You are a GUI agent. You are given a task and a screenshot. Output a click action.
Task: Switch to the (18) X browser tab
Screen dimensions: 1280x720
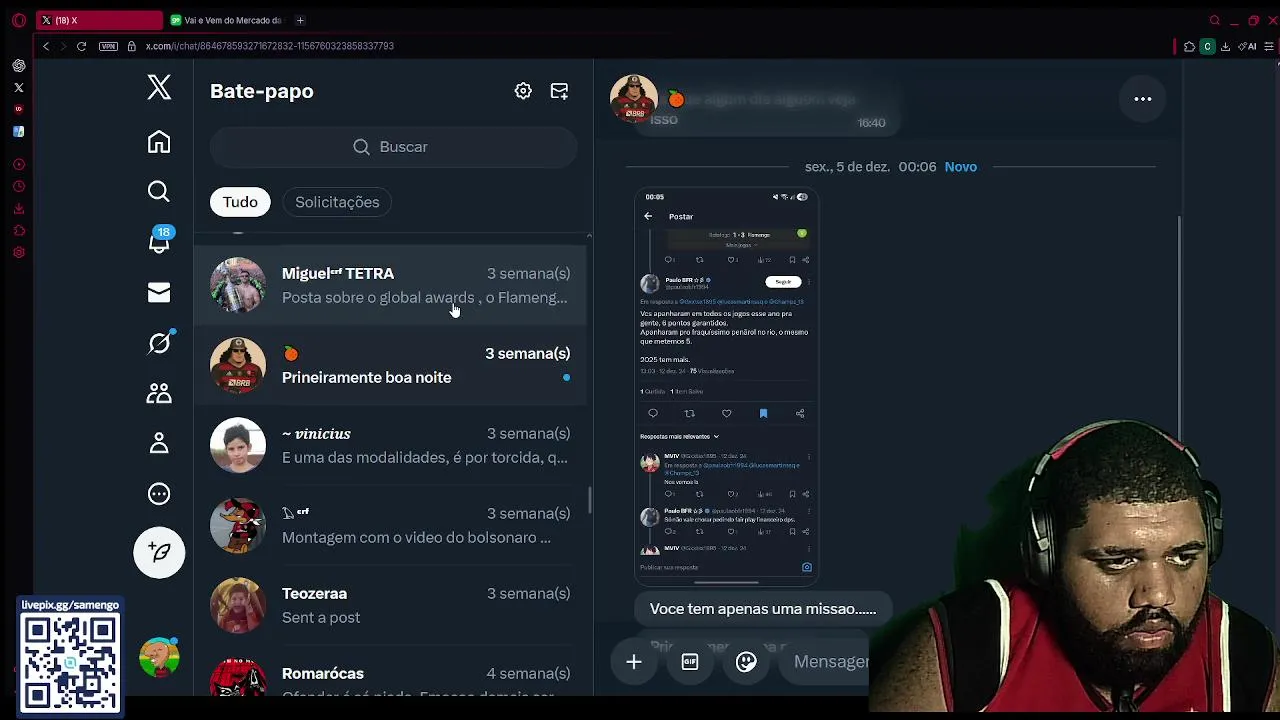(x=98, y=20)
